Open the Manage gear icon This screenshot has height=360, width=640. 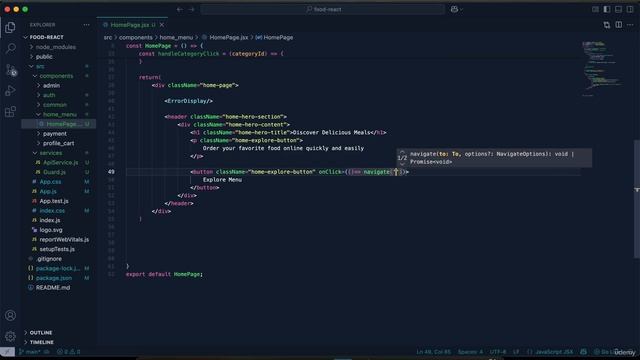point(10,336)
